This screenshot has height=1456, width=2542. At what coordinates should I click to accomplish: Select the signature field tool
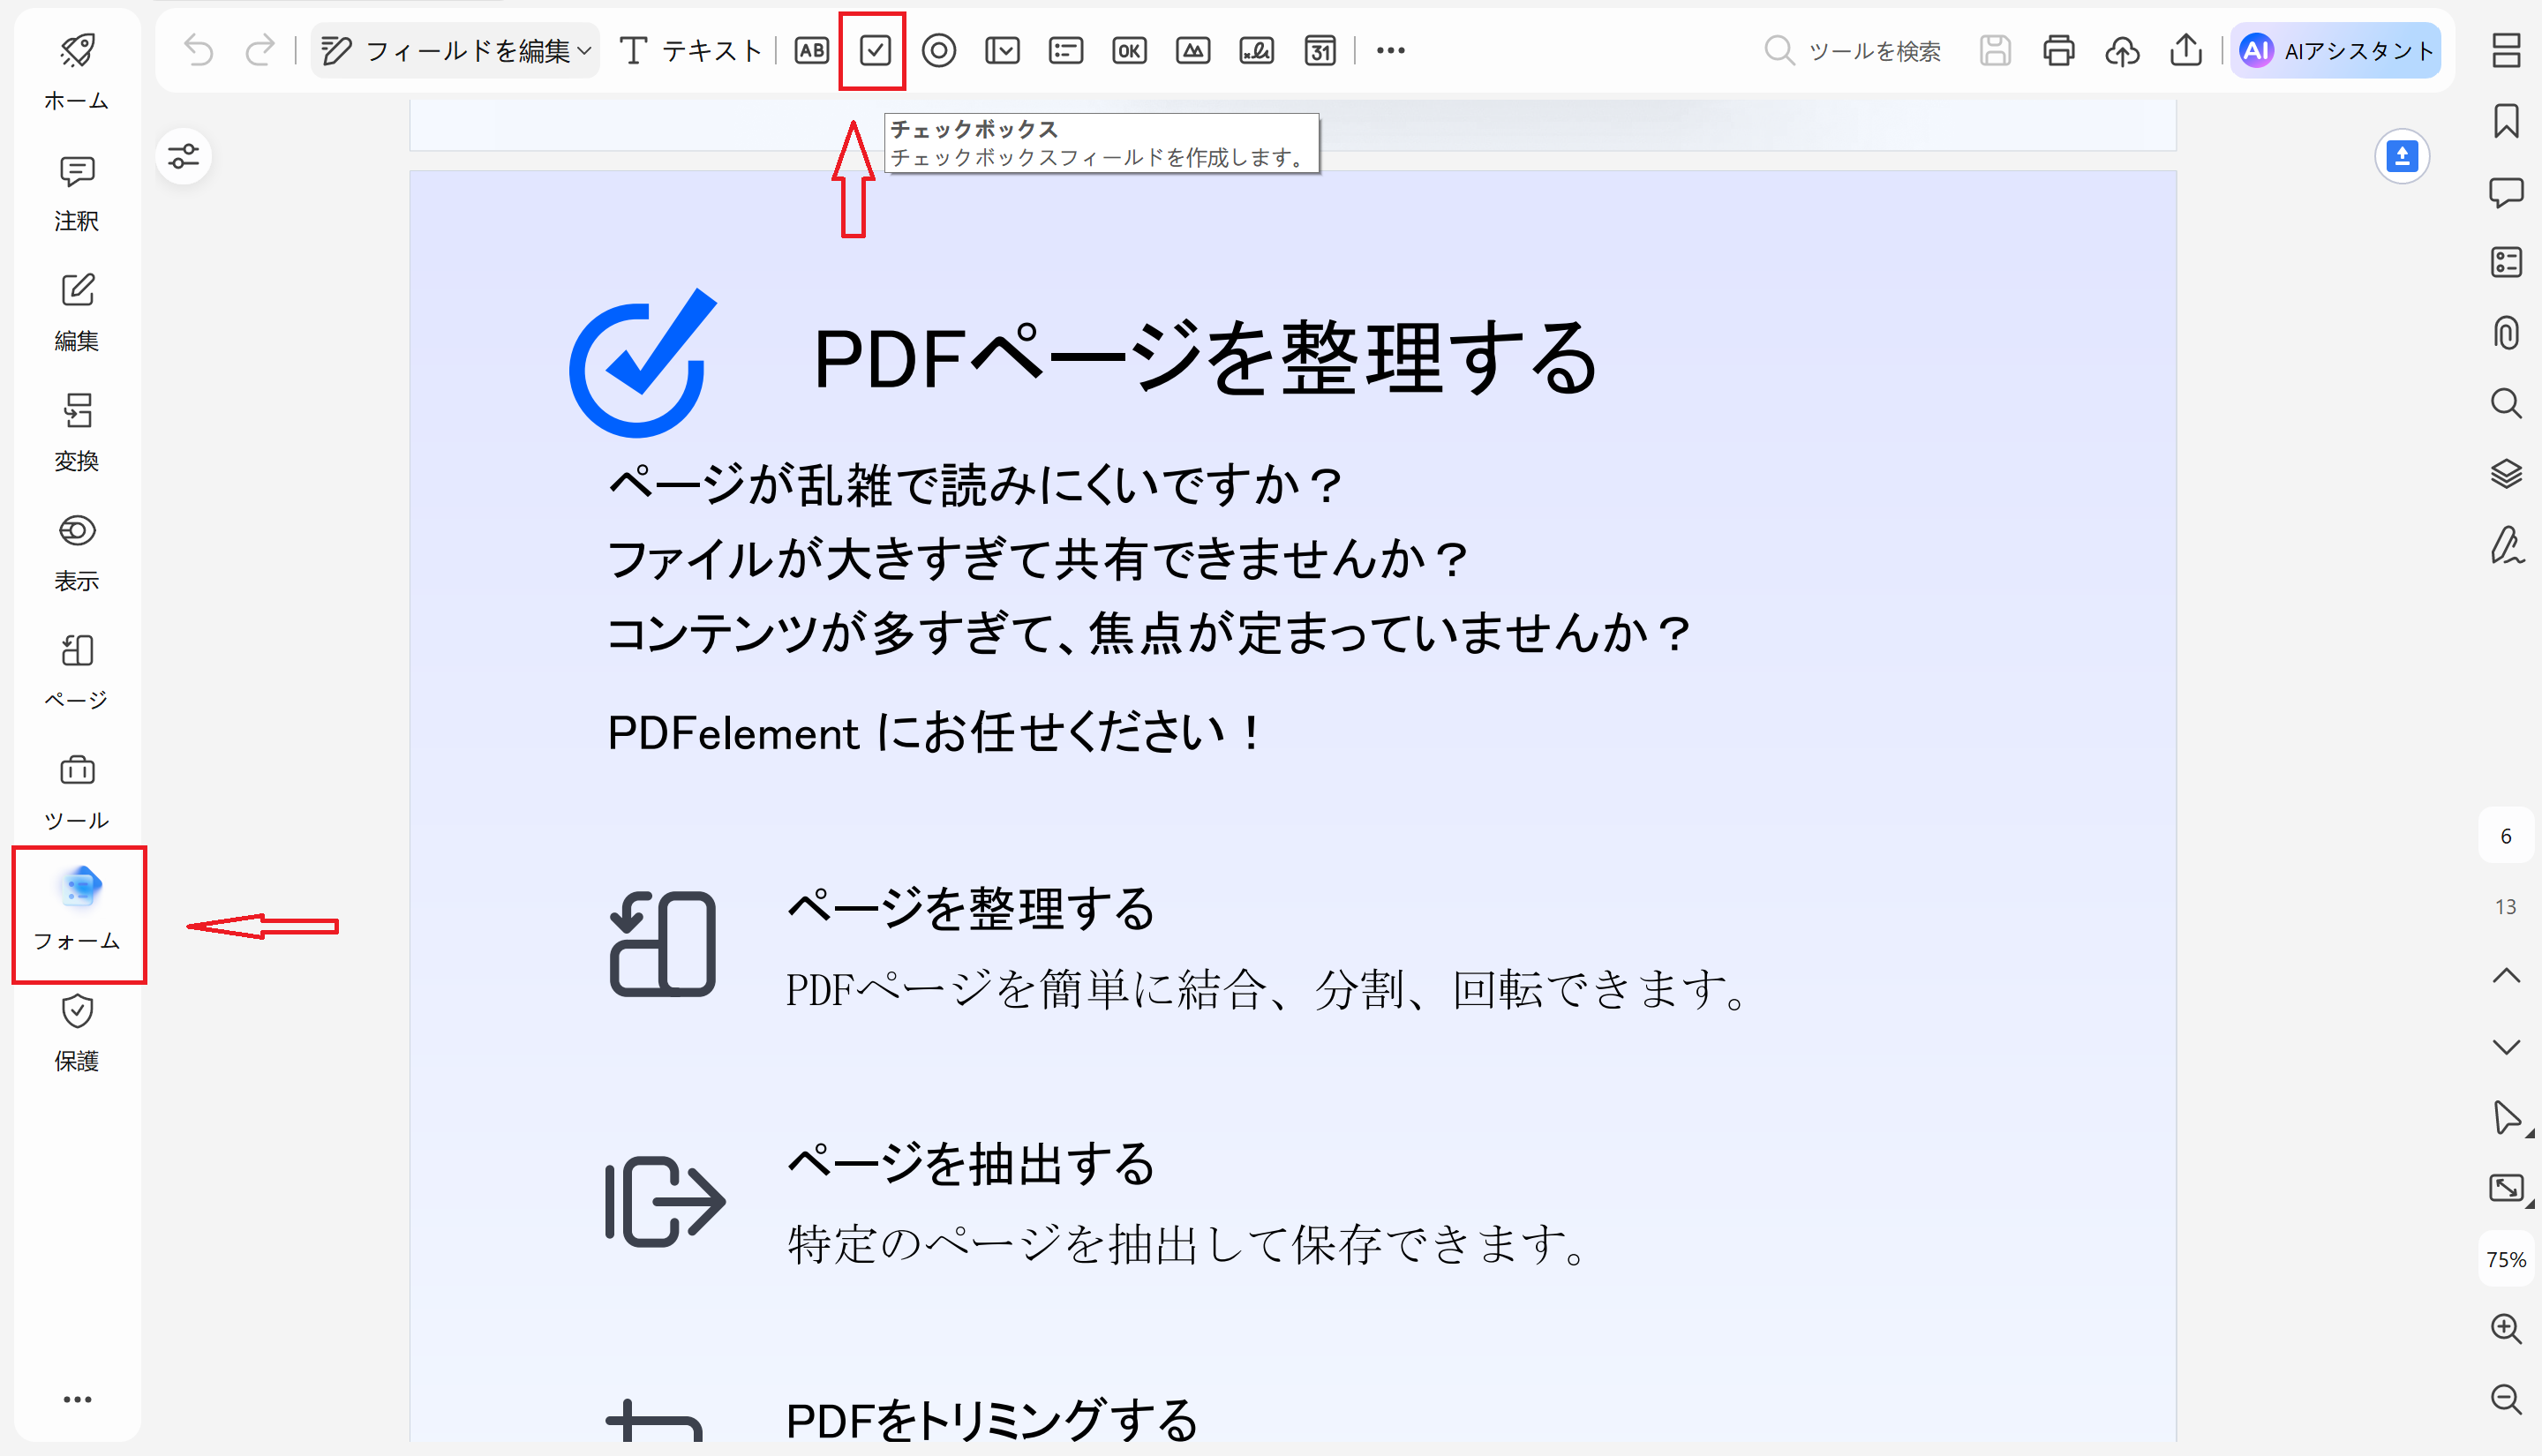point(1256,50)
